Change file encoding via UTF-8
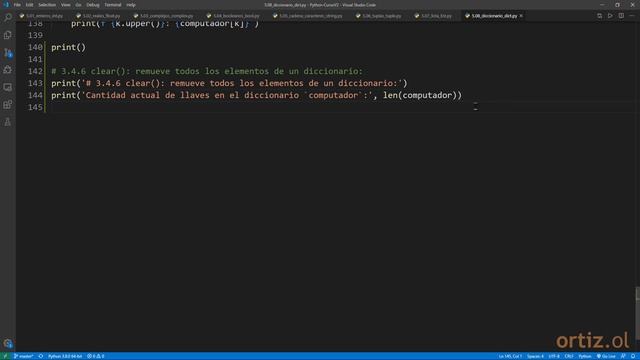Image resolution: width=640 pixels, height=360 pixels. click(554, 356)
